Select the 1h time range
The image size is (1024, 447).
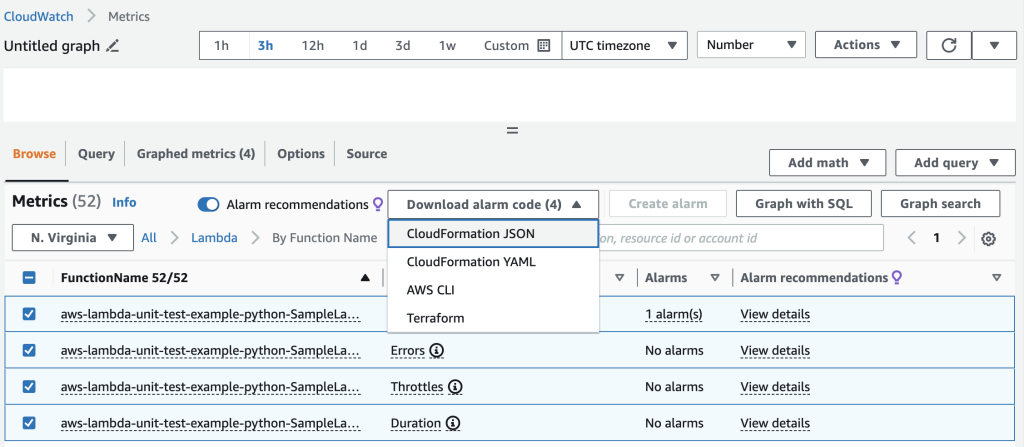coord(222,46)
